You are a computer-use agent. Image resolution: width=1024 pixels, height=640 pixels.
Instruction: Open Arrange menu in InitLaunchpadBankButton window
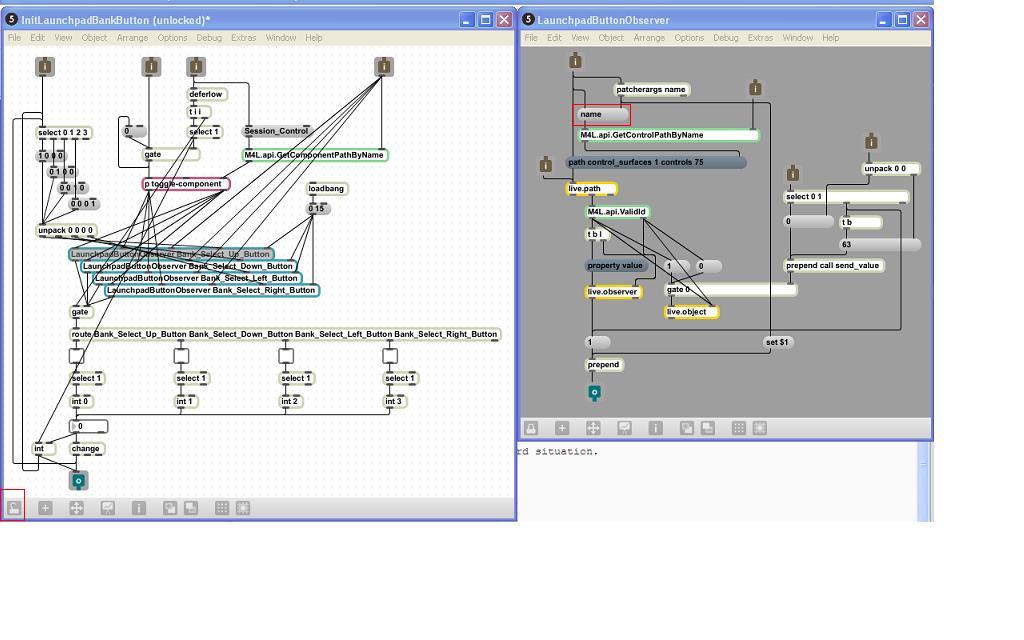(132, 38)
